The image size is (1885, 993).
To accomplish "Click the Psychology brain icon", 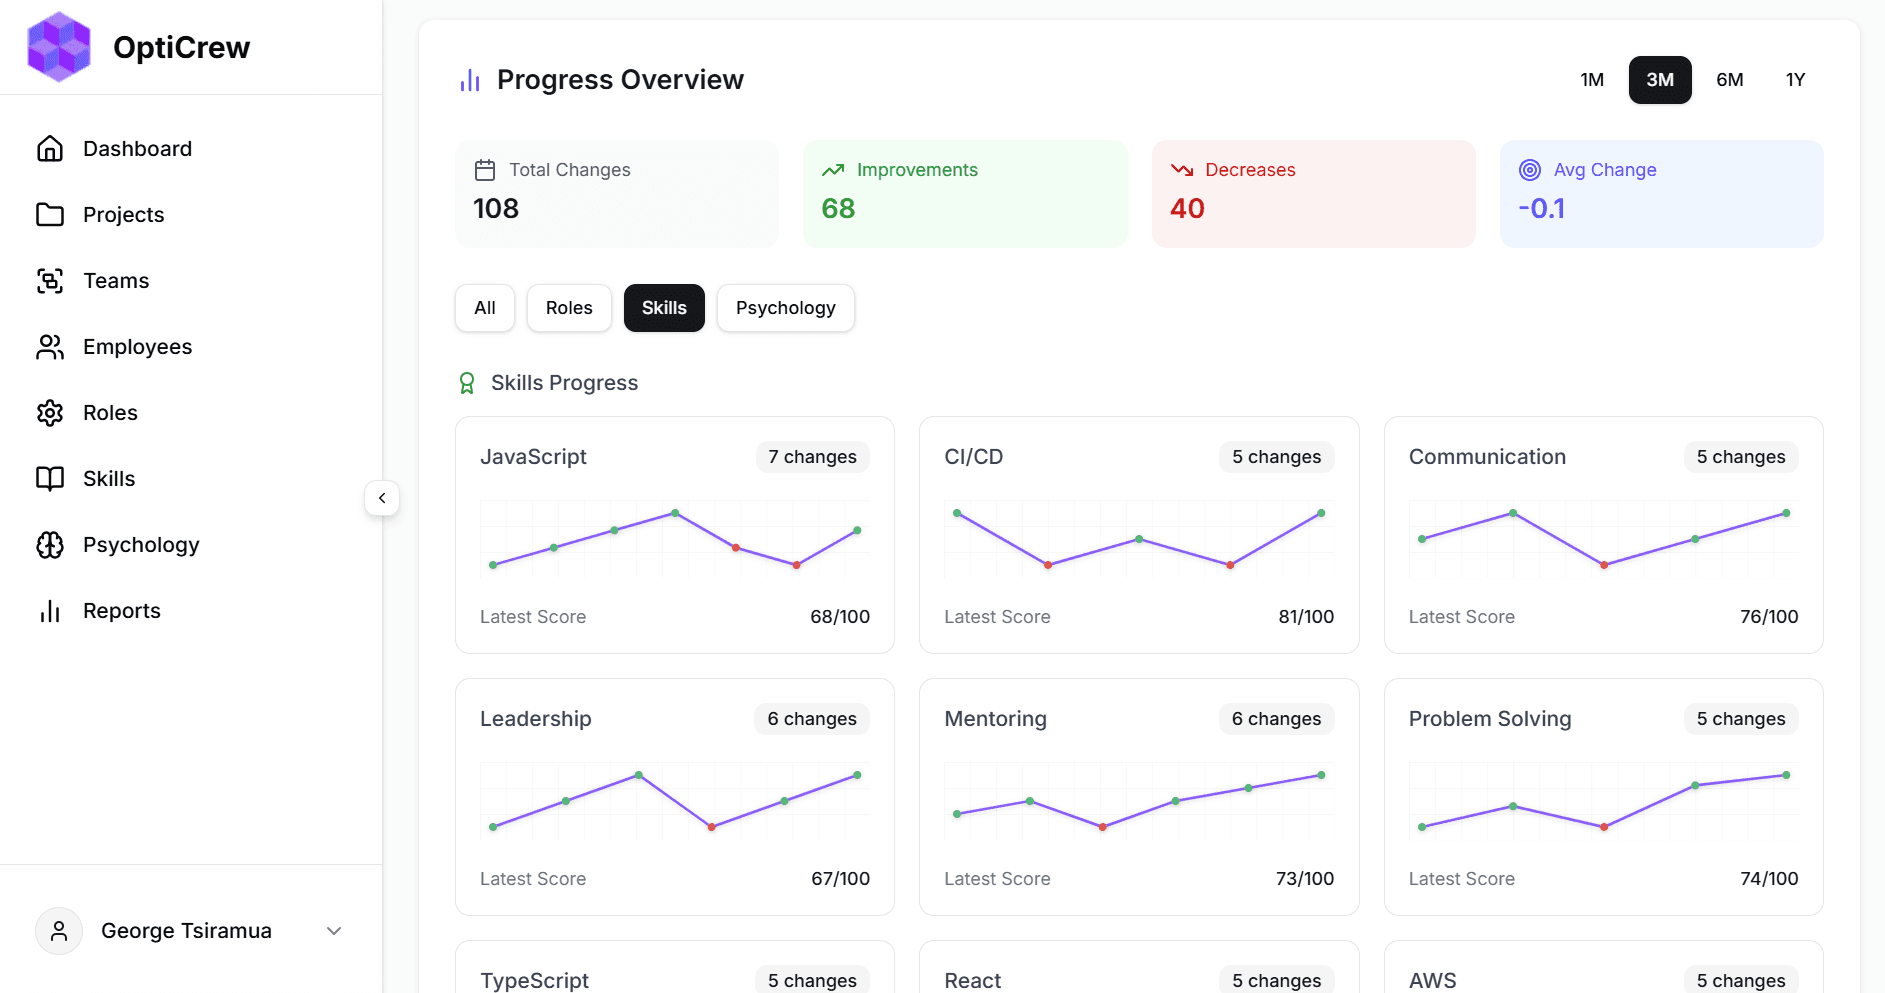I will point(50,544).
